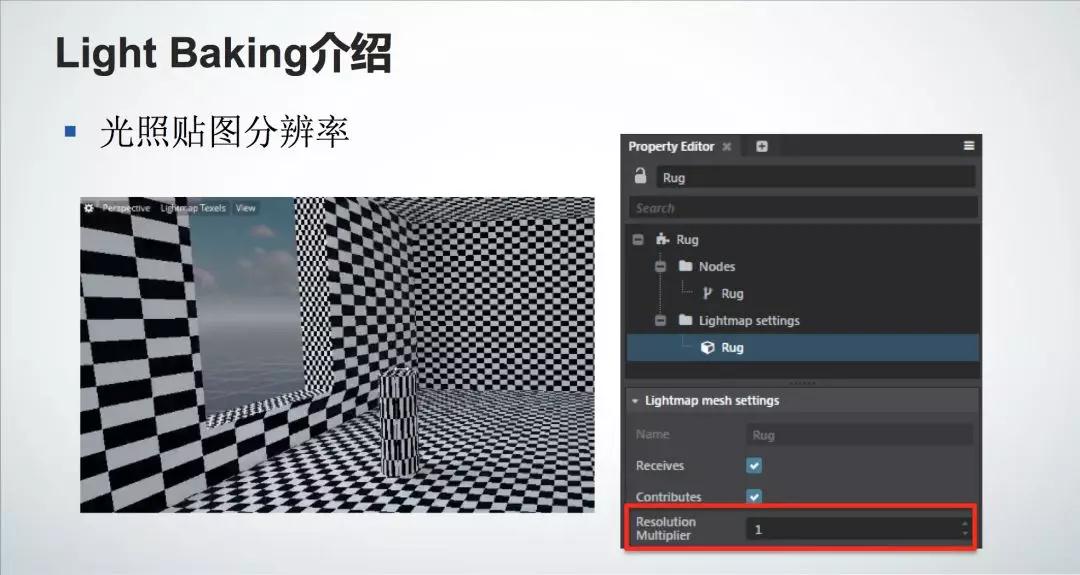The height and width of the screenshot is (575, 1080).
Task: Collapse the Nodes folder
Action: [x=661, y=266]
